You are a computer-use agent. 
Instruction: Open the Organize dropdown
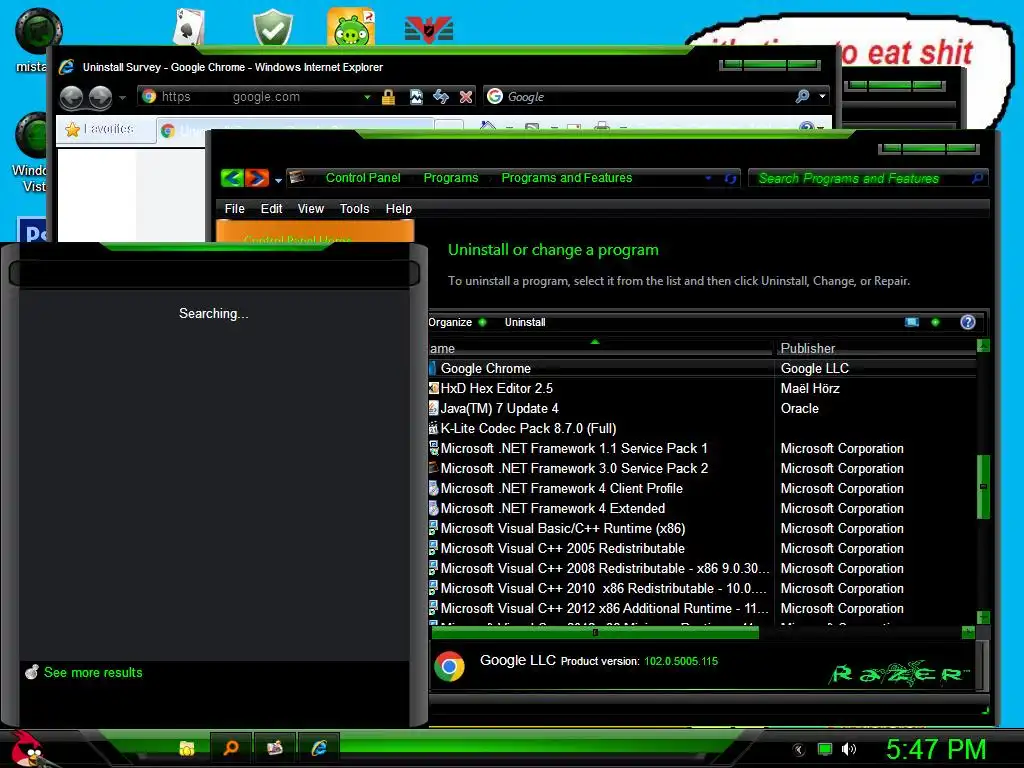click(457, 322)
